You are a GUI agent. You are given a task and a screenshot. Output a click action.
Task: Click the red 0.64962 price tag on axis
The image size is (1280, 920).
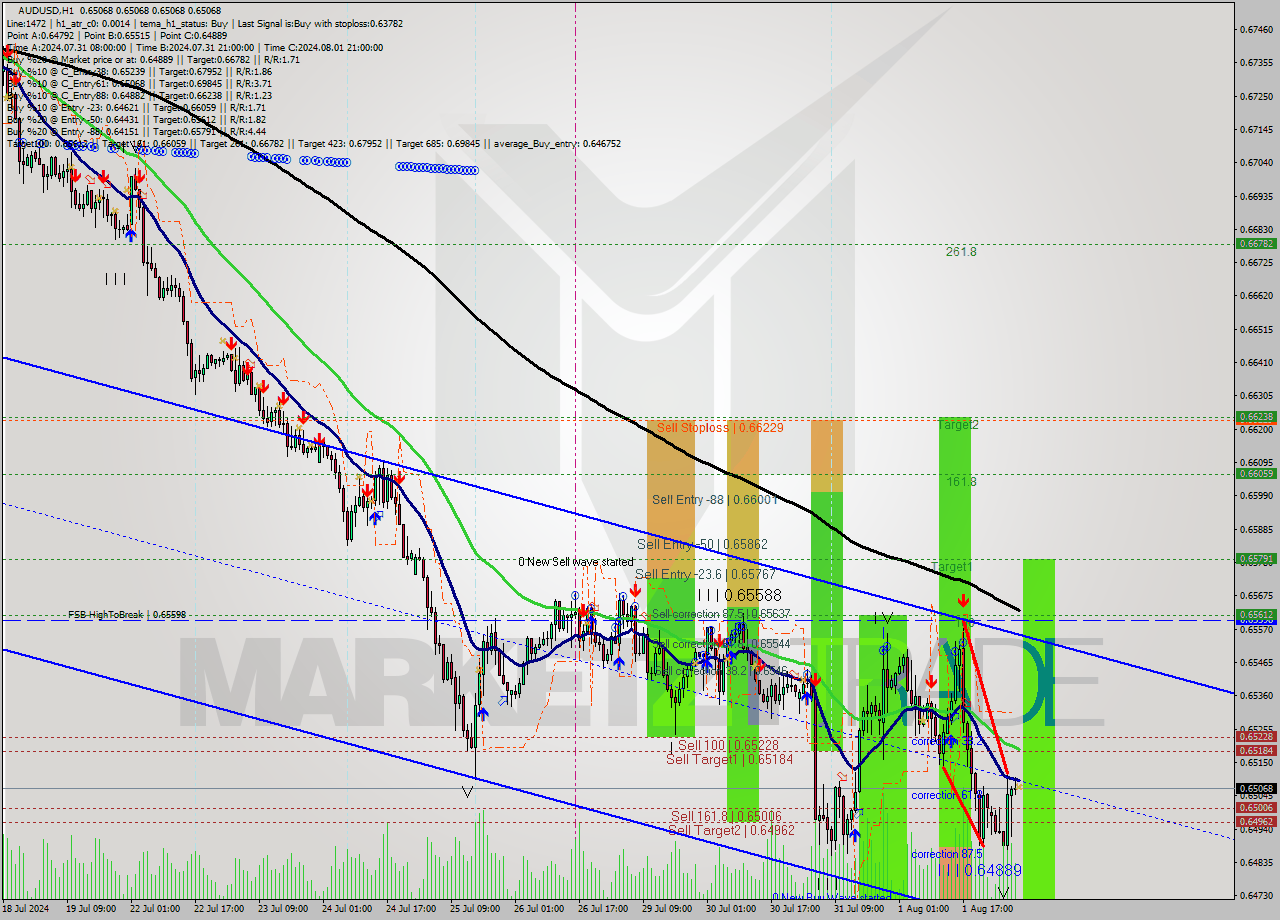click(1256, 822)
